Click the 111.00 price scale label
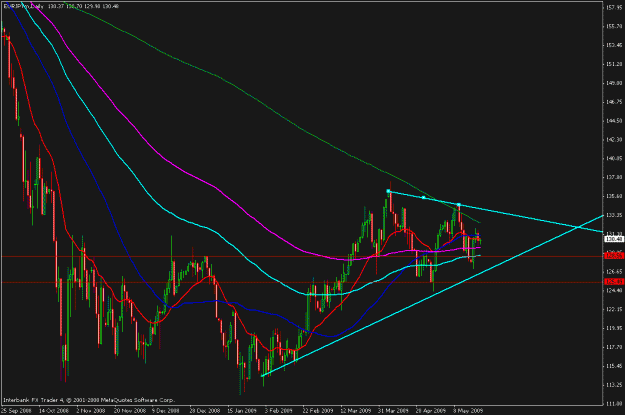The height and width of the screenshot is (415, 625). point(614,404)
